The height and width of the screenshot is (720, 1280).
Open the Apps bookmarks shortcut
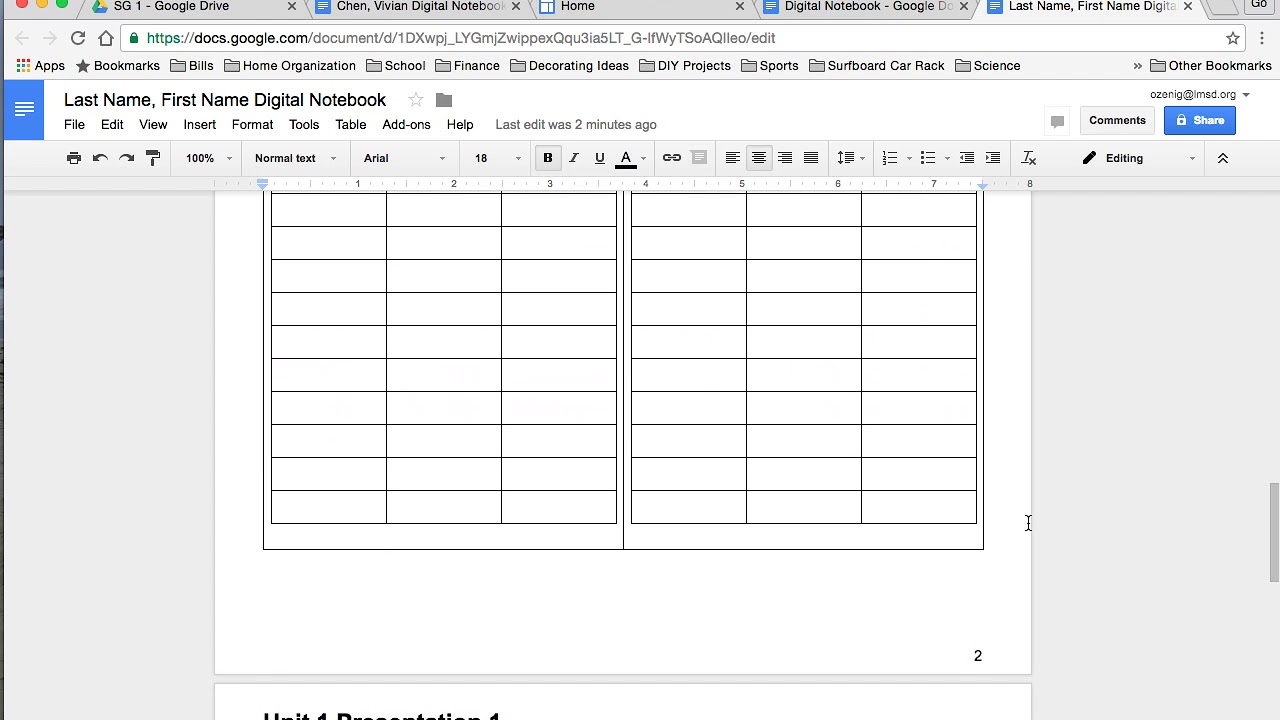41,66
